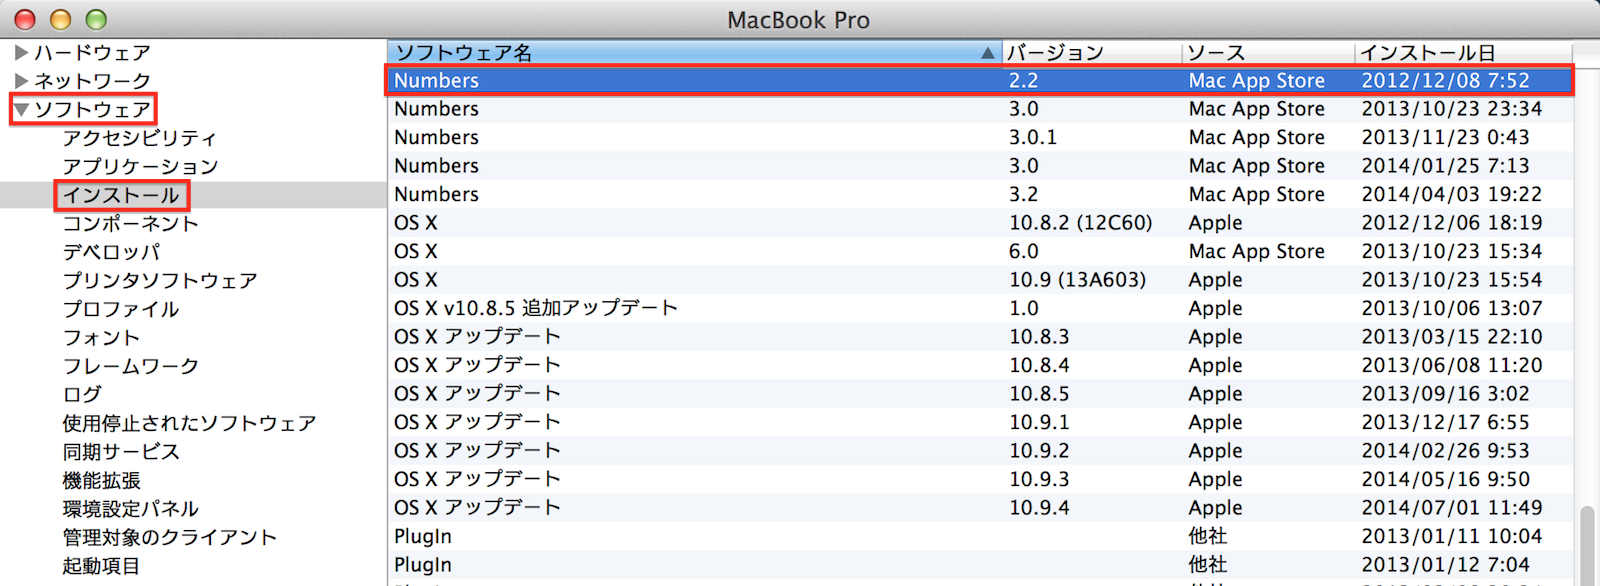Select the Numbers row with version 2.2

[980, 80]
